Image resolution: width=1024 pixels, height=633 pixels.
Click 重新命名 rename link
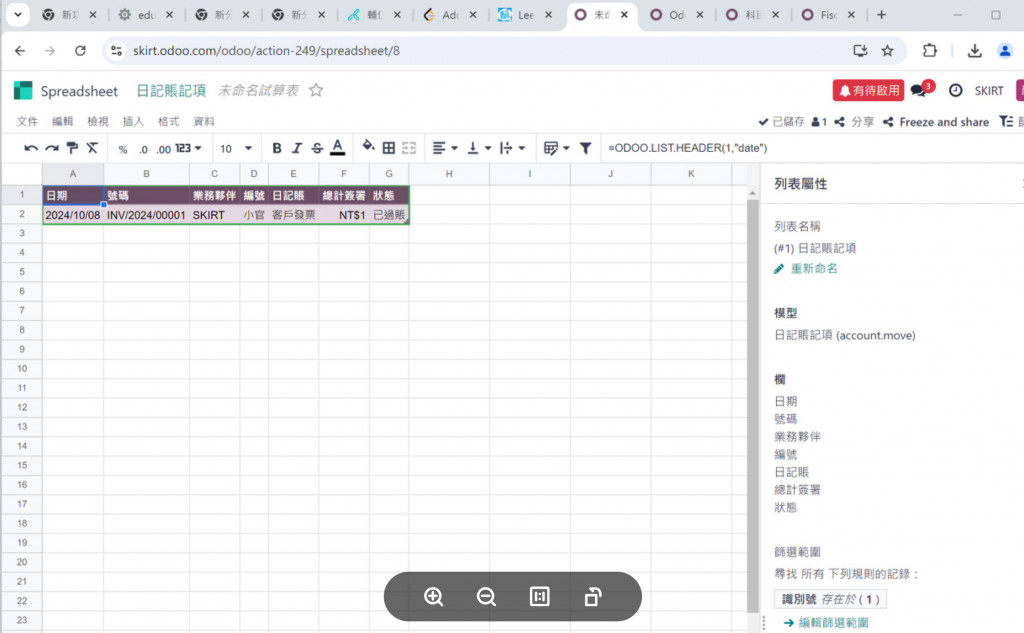pos(806,268)
